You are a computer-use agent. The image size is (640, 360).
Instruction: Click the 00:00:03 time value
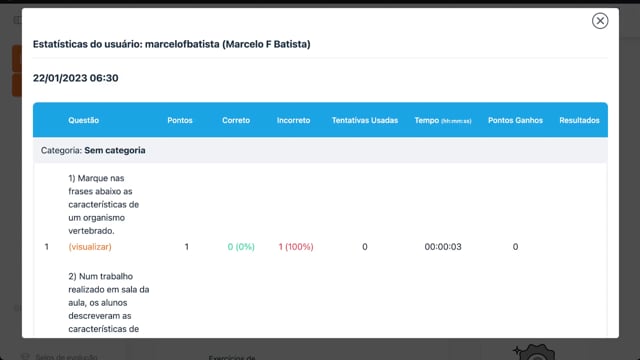point(443,247)
